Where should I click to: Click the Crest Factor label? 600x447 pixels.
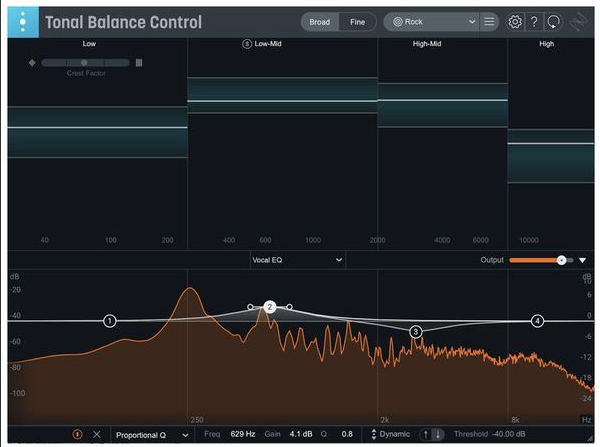(86, 73)
